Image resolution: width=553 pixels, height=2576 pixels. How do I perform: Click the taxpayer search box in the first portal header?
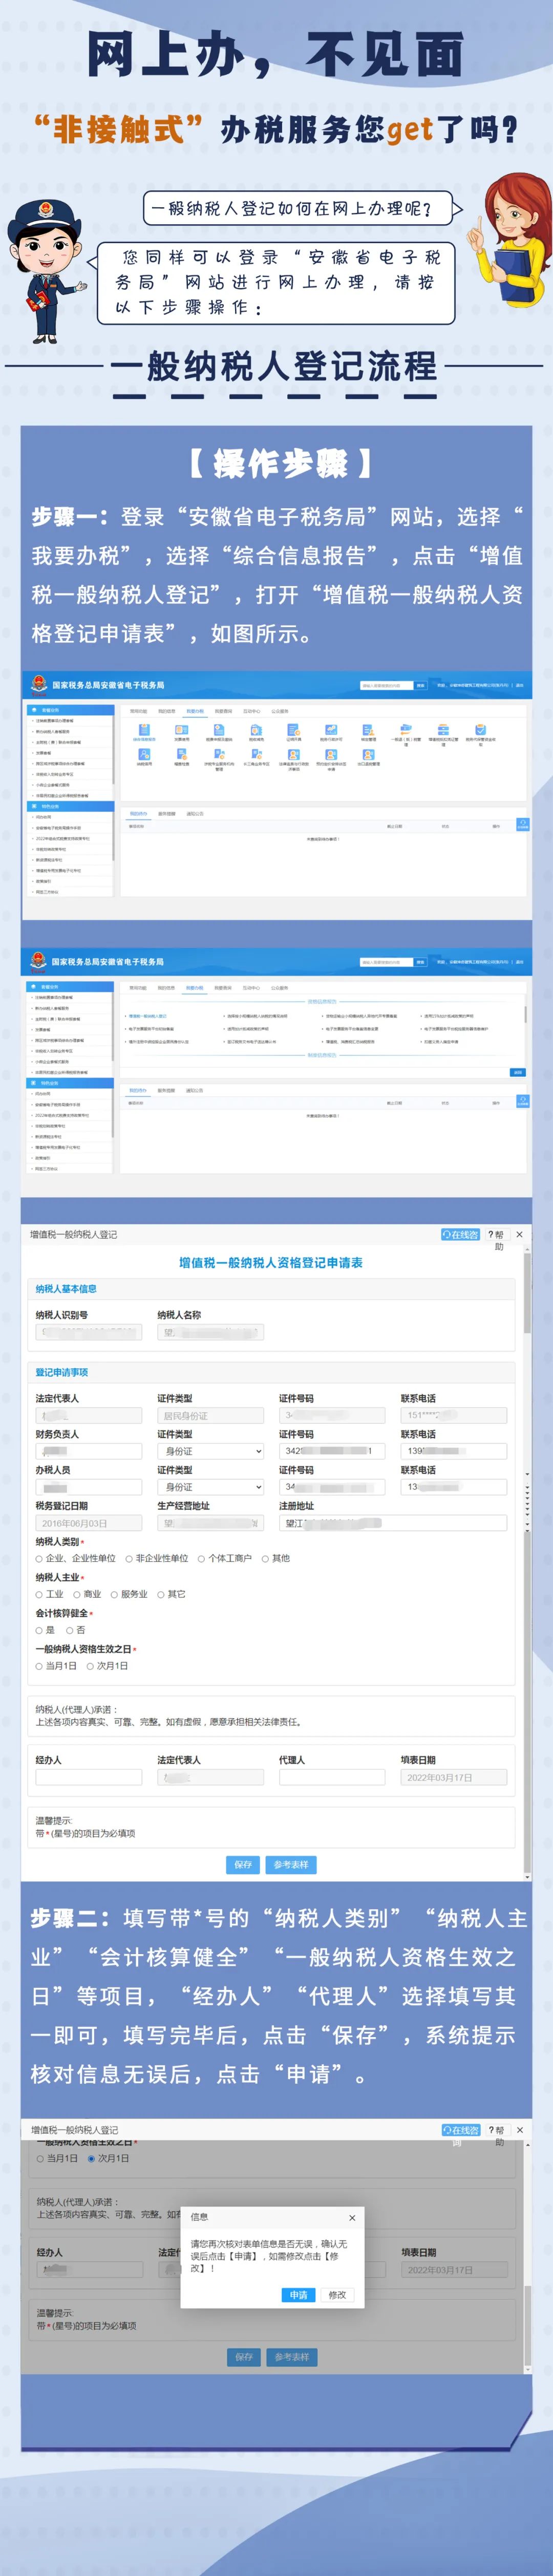pyautogui.click(x=386, y=685)
